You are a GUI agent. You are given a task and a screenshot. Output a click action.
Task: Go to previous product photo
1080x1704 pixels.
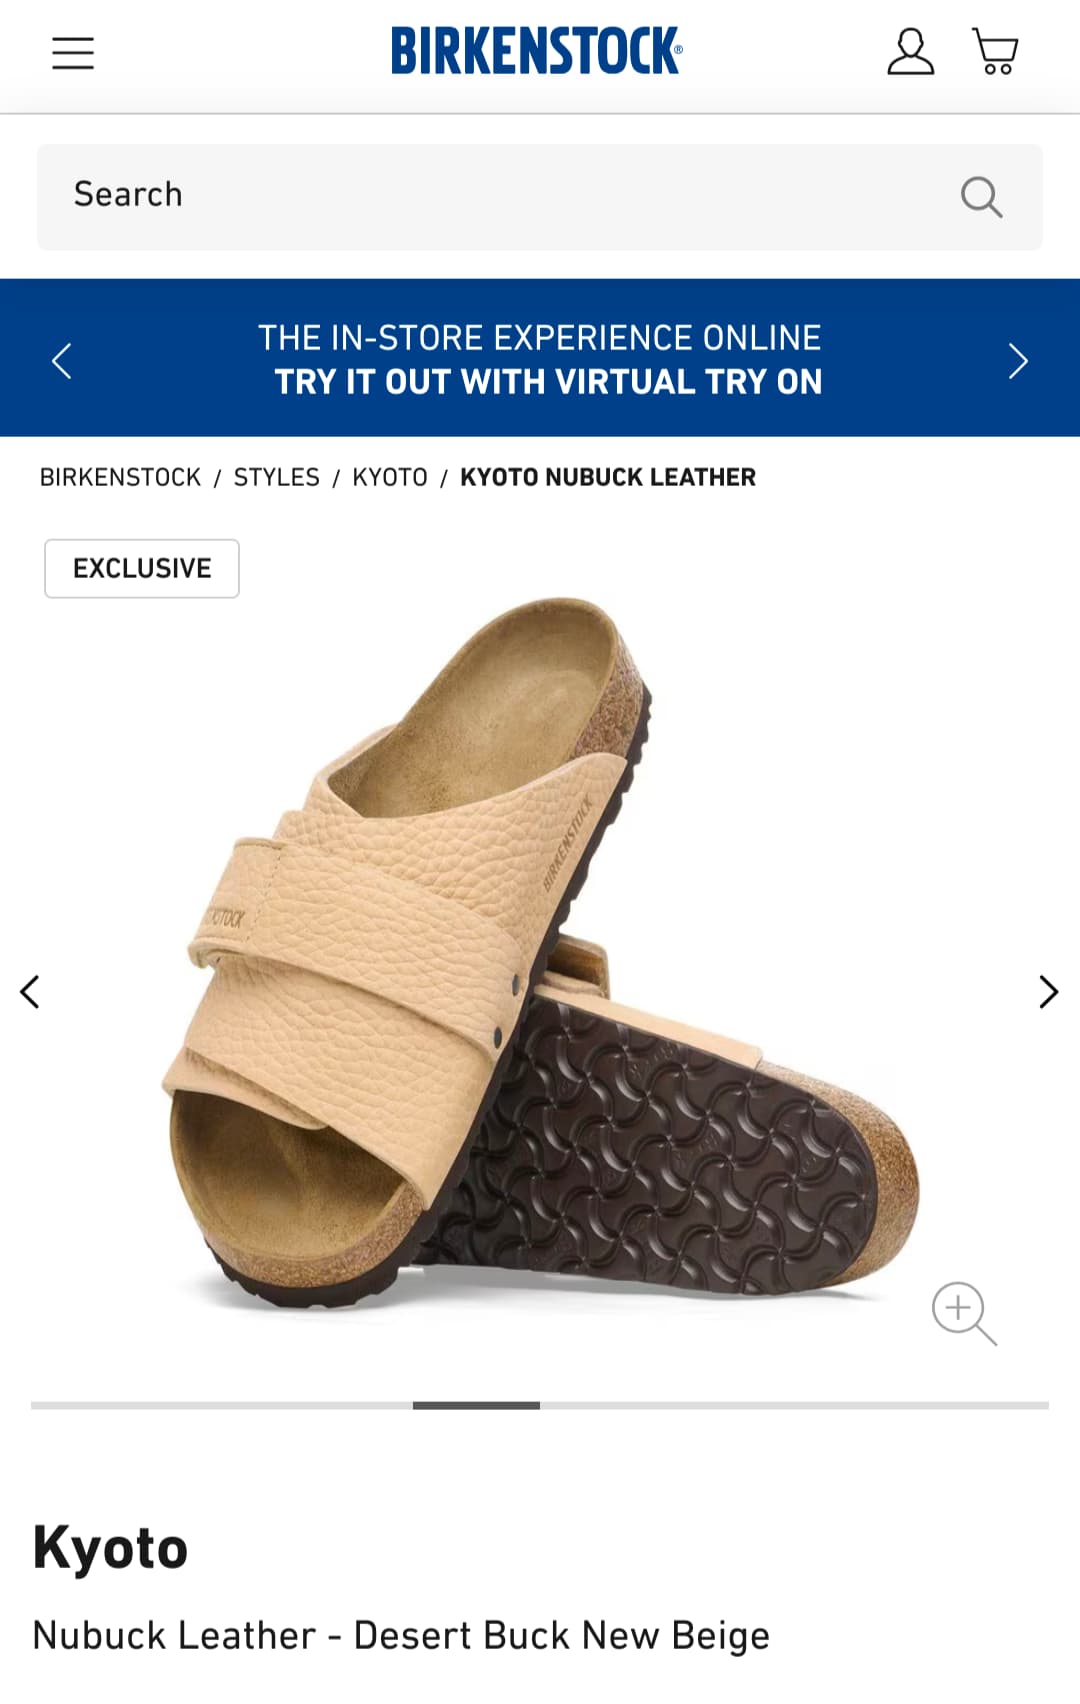(30, 992)
